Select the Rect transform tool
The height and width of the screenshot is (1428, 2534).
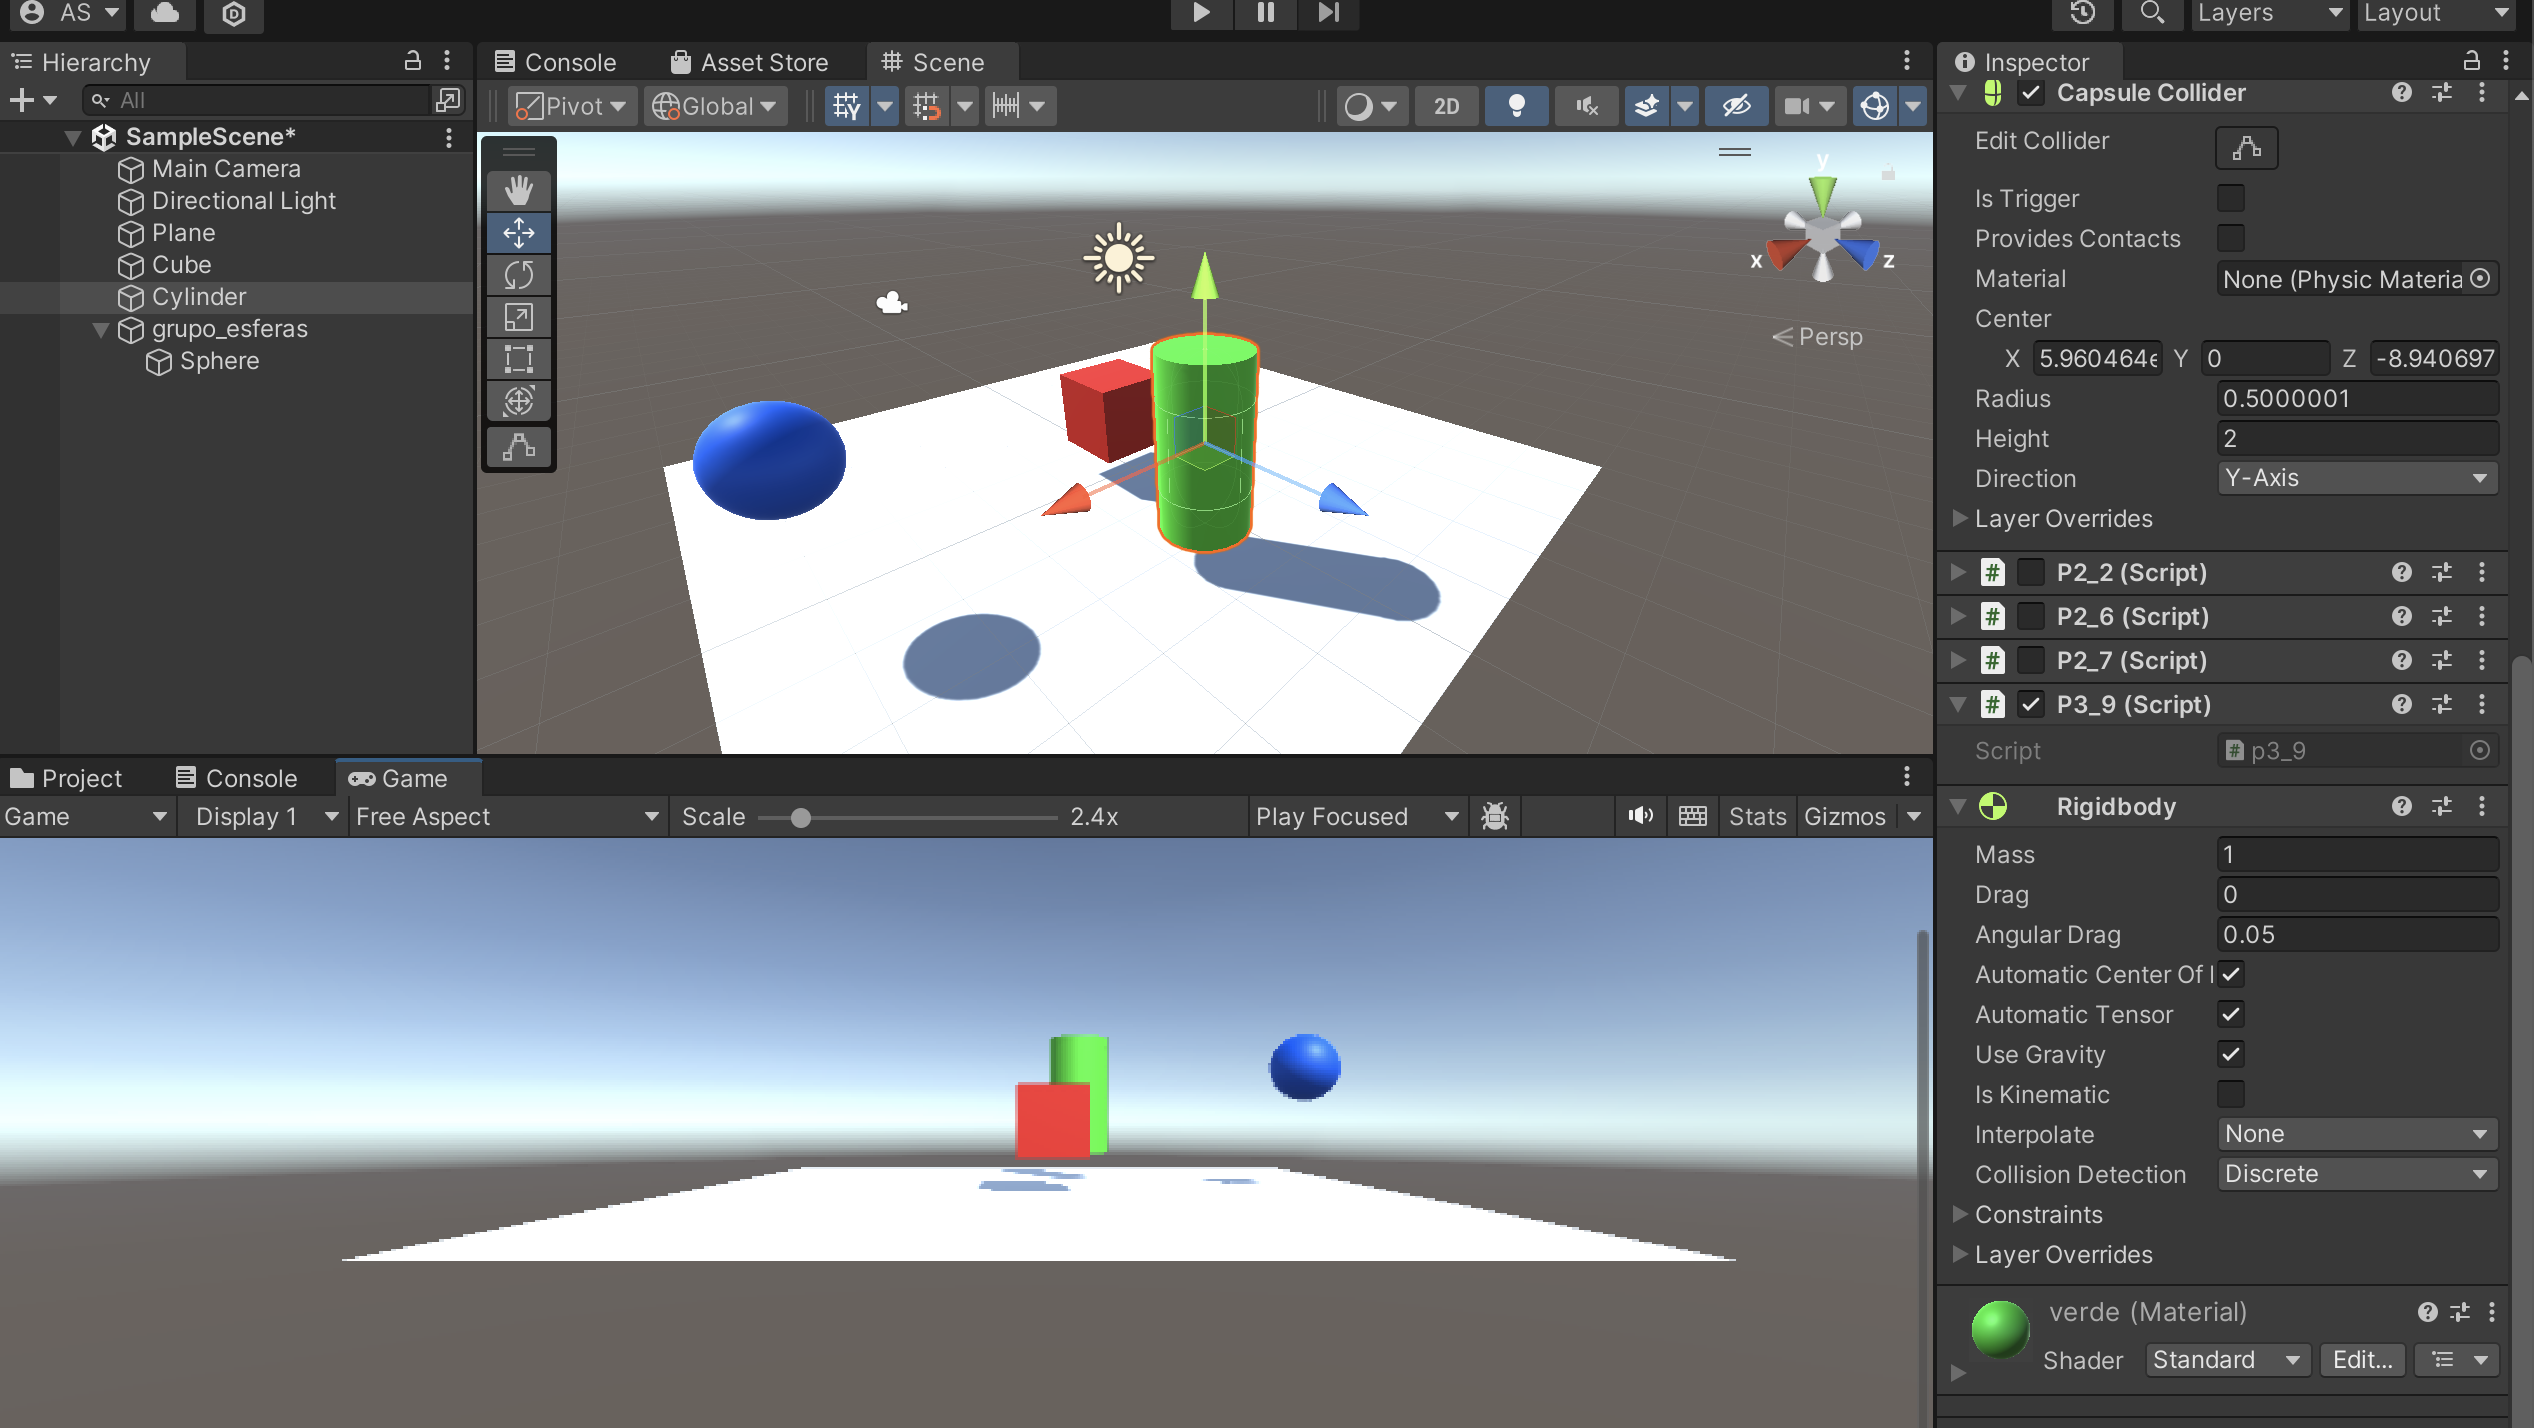(x=518, y=359)
